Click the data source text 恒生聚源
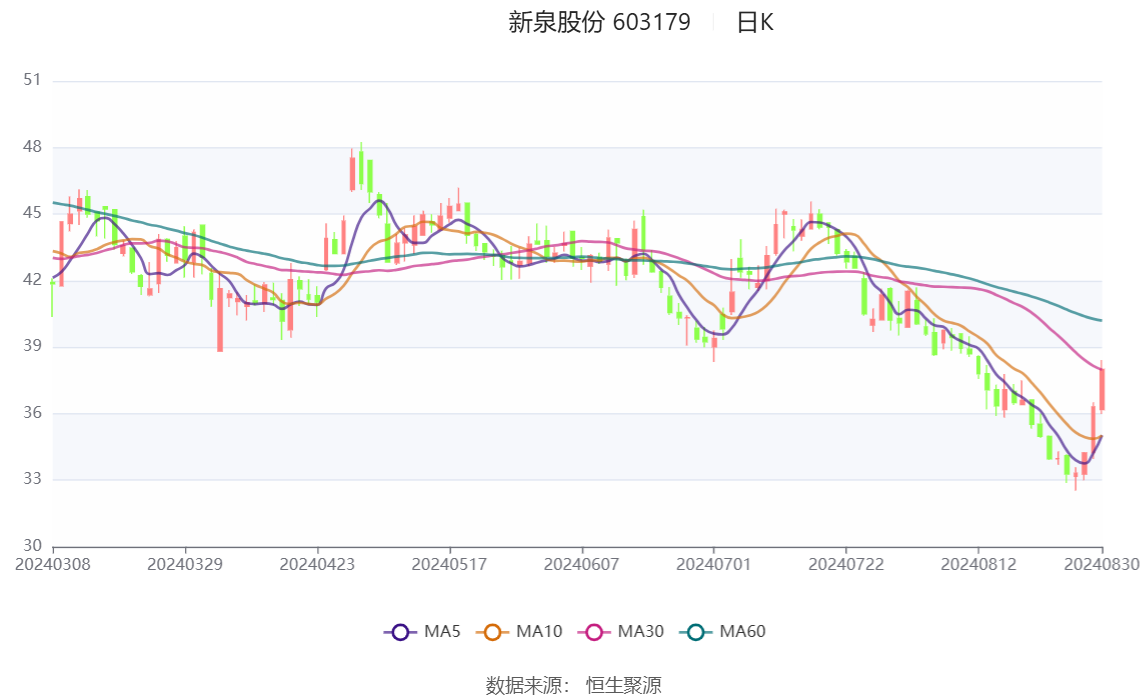The image size is (1147, 699). [x=624, y=685]
